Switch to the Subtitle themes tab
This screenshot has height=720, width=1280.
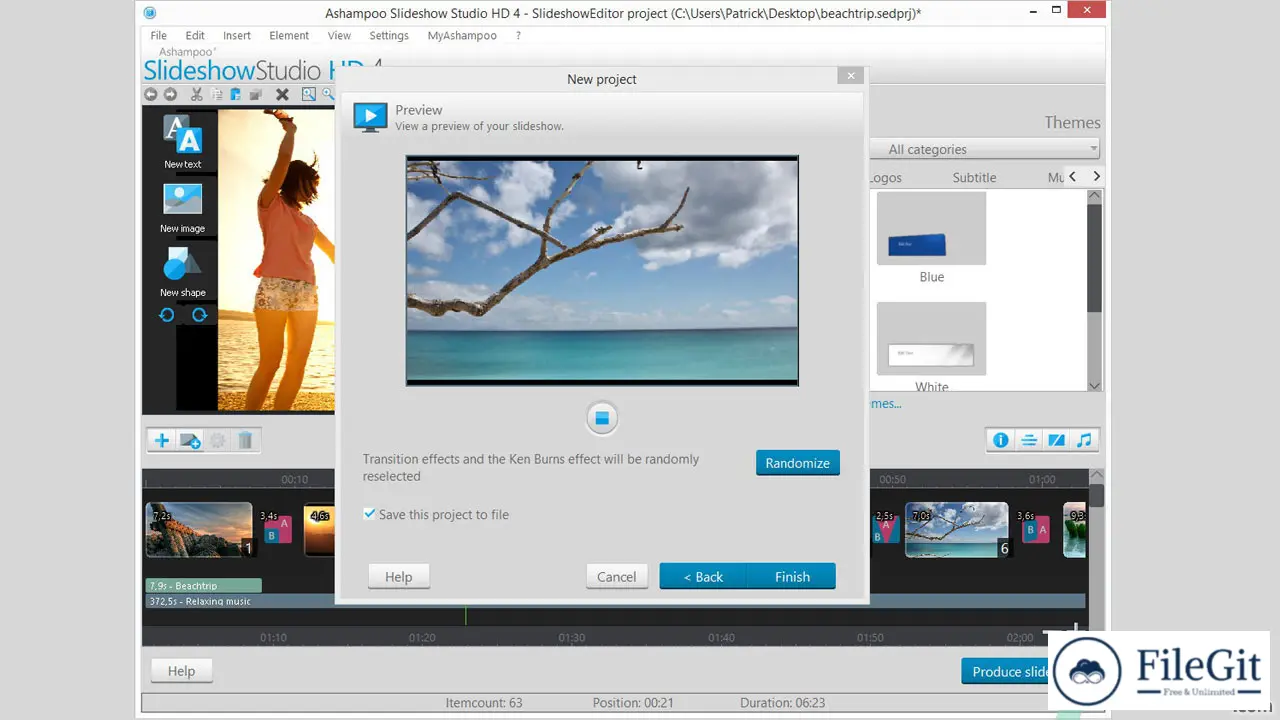click(x=974, y=177)
